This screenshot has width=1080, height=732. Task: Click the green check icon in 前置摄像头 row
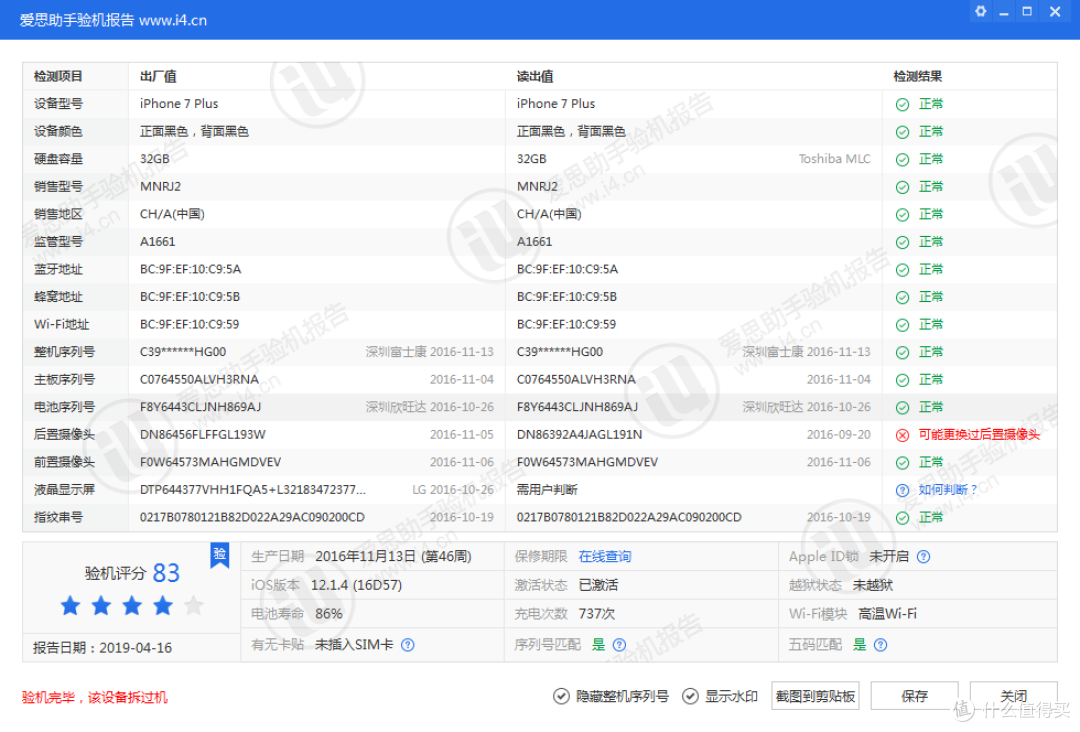[x=902, y=463]
